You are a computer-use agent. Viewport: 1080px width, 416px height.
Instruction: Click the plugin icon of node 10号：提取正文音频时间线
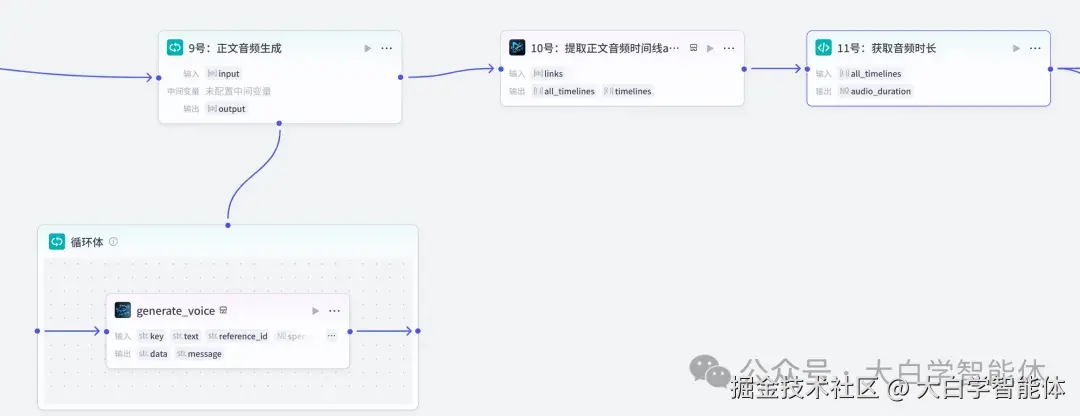(517, 48)
